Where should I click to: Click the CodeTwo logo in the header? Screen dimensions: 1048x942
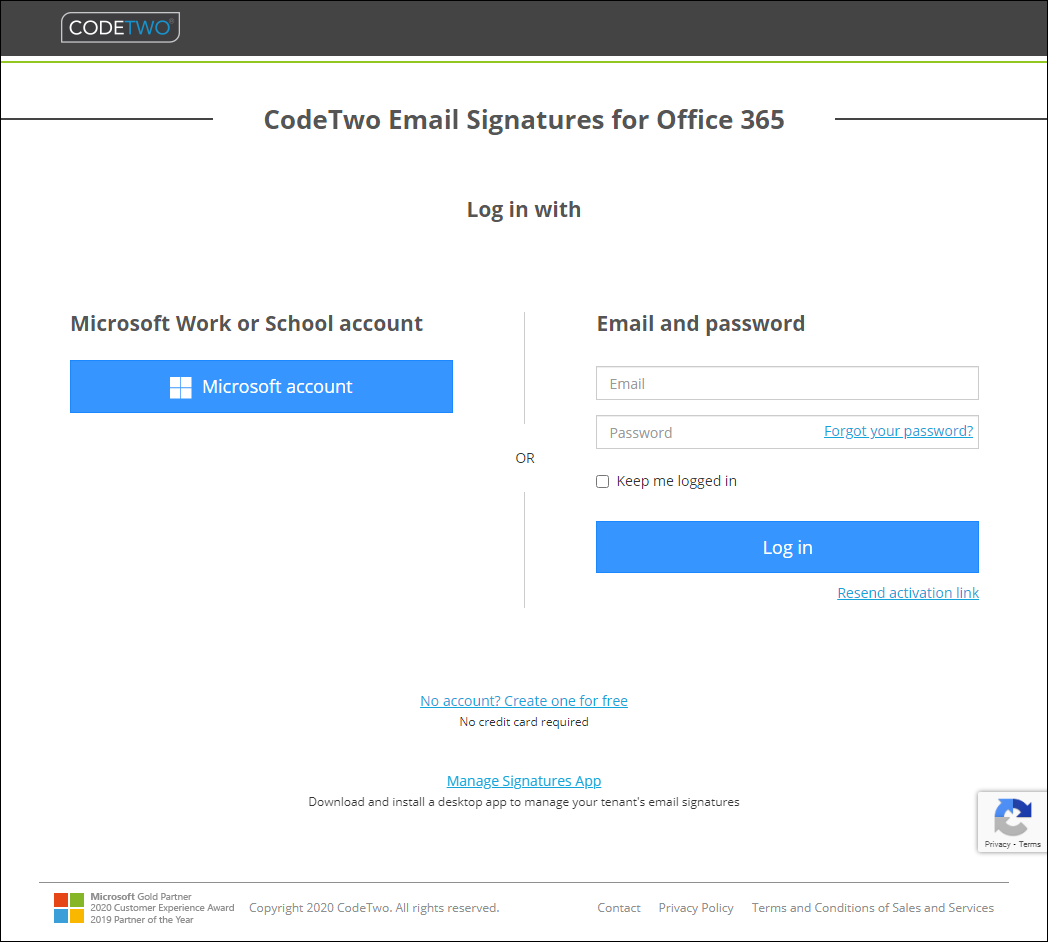tap(119, 27)
